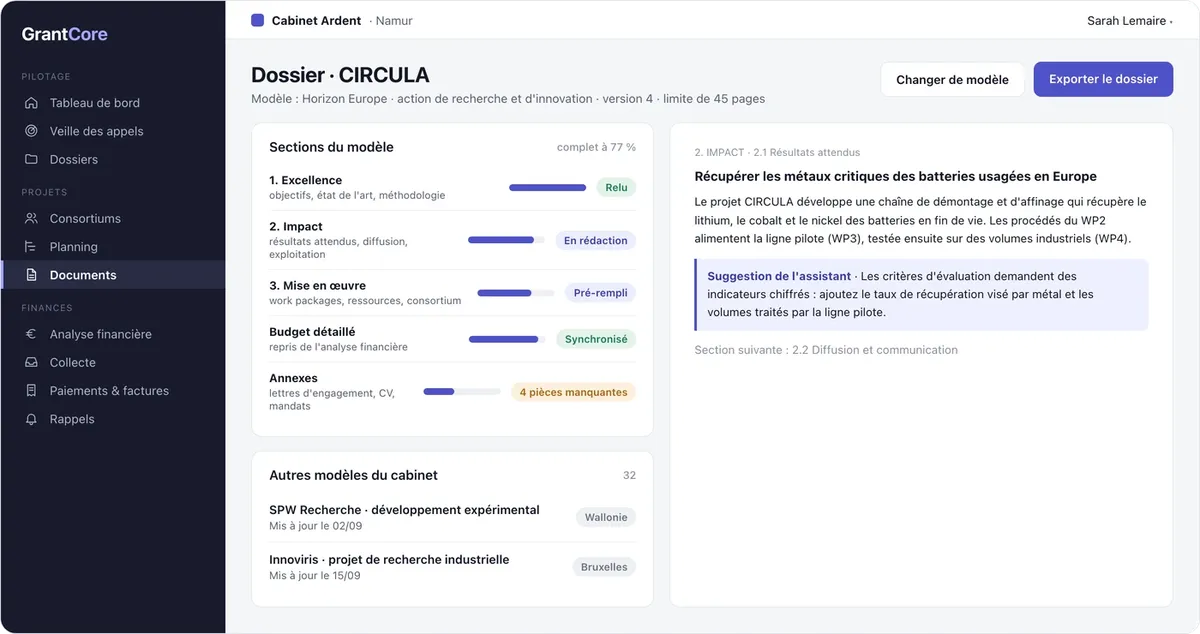Click the Documents file icon

[x=31, y=275]
